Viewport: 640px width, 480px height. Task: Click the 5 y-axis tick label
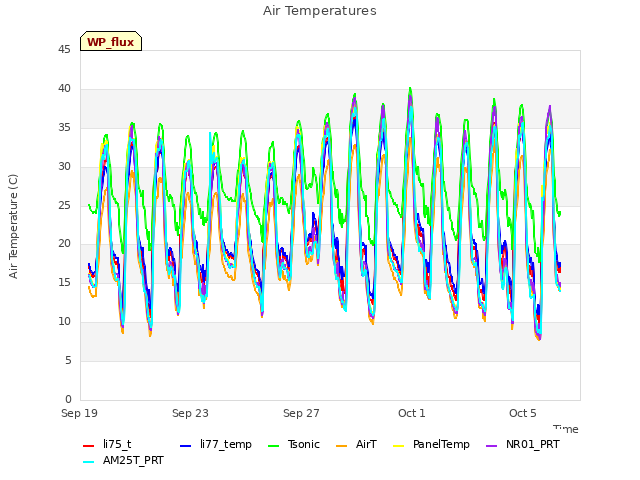[x=68, y=360]
